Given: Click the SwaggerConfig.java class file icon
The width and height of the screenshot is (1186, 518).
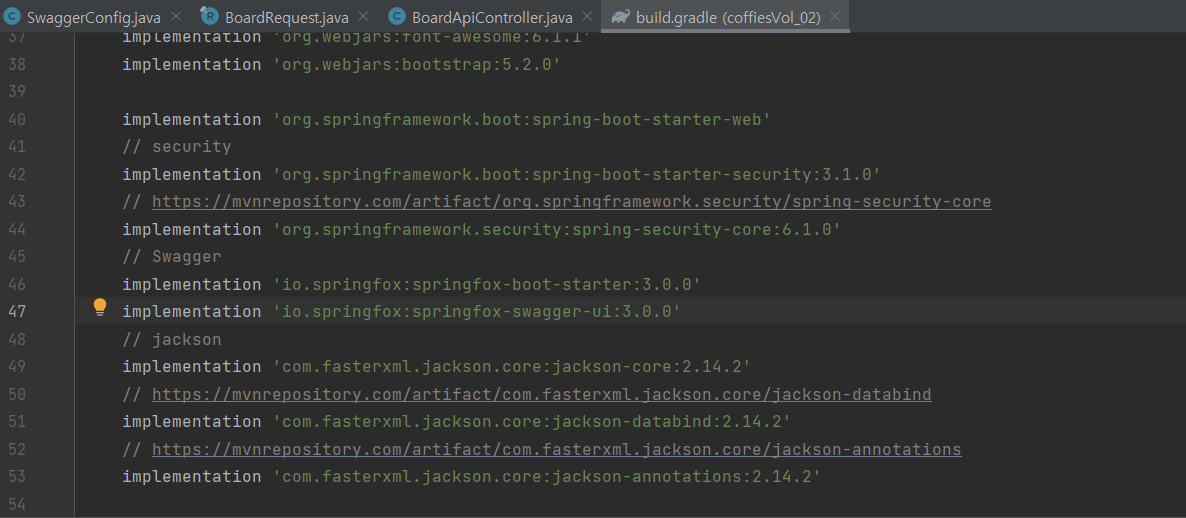Looking at the screenshot, I should 13,16.
